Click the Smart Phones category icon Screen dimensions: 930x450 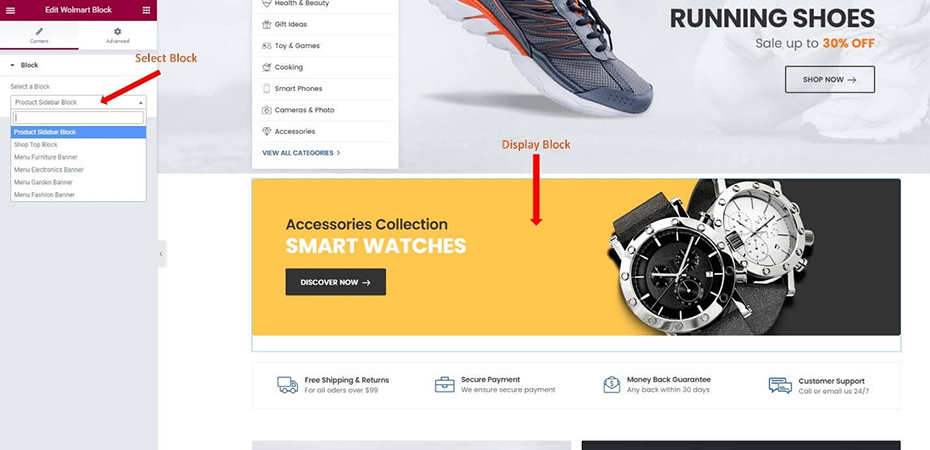point(266,88)
